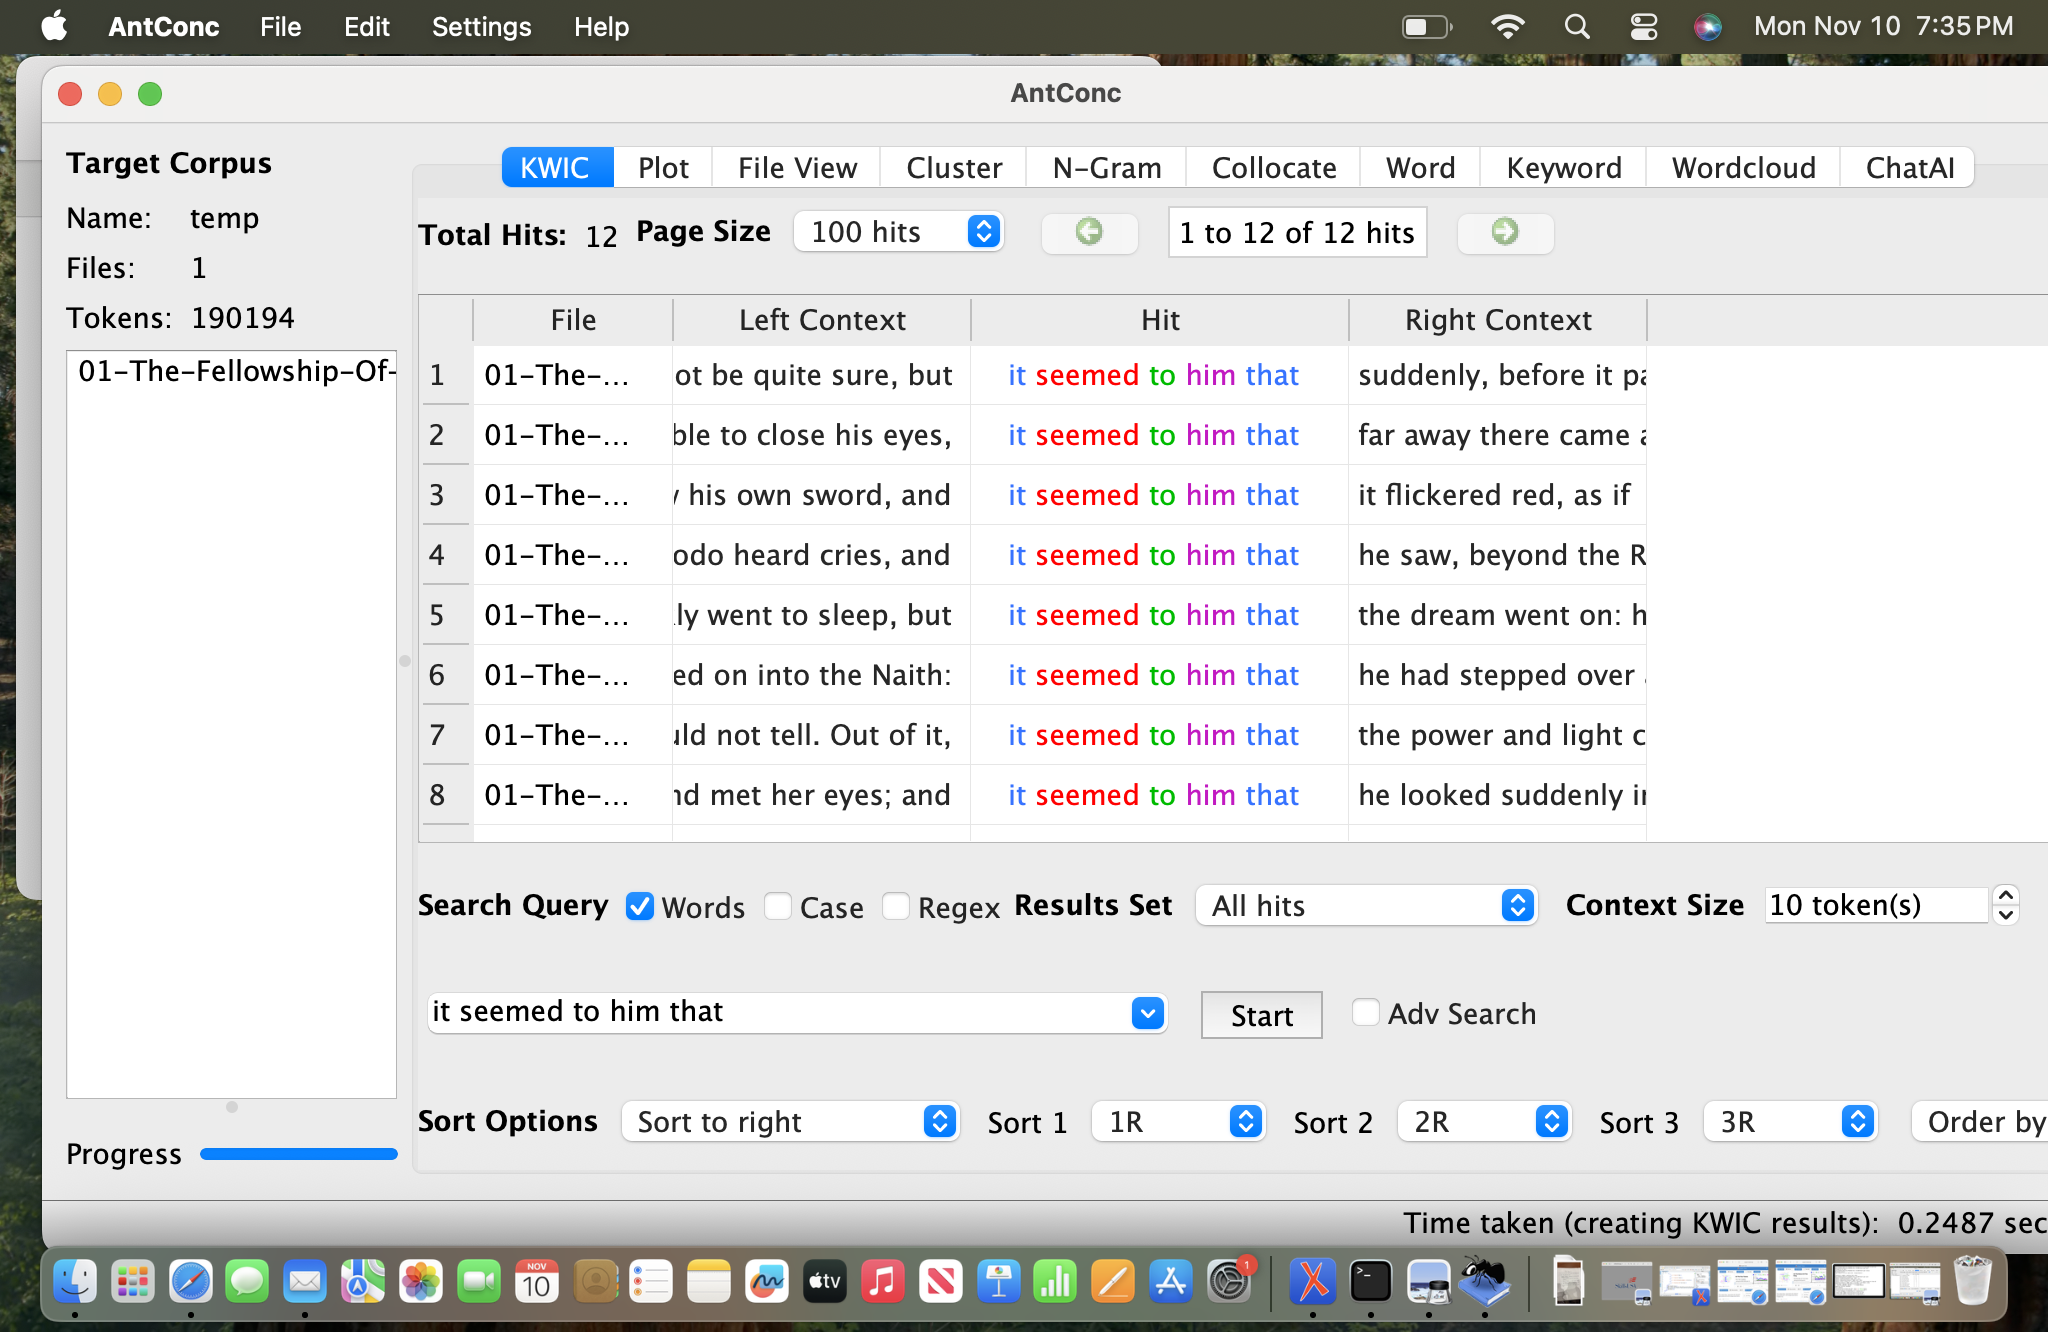Check the Wi-Fi status icon
This screenshot has width=2048, height=1332.
[x=1509, y=26]
